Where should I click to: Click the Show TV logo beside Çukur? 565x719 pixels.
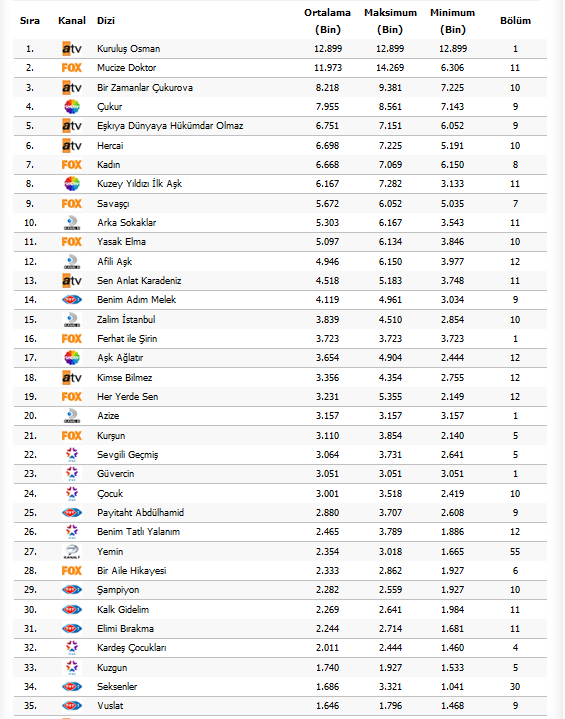pos(72,107)
